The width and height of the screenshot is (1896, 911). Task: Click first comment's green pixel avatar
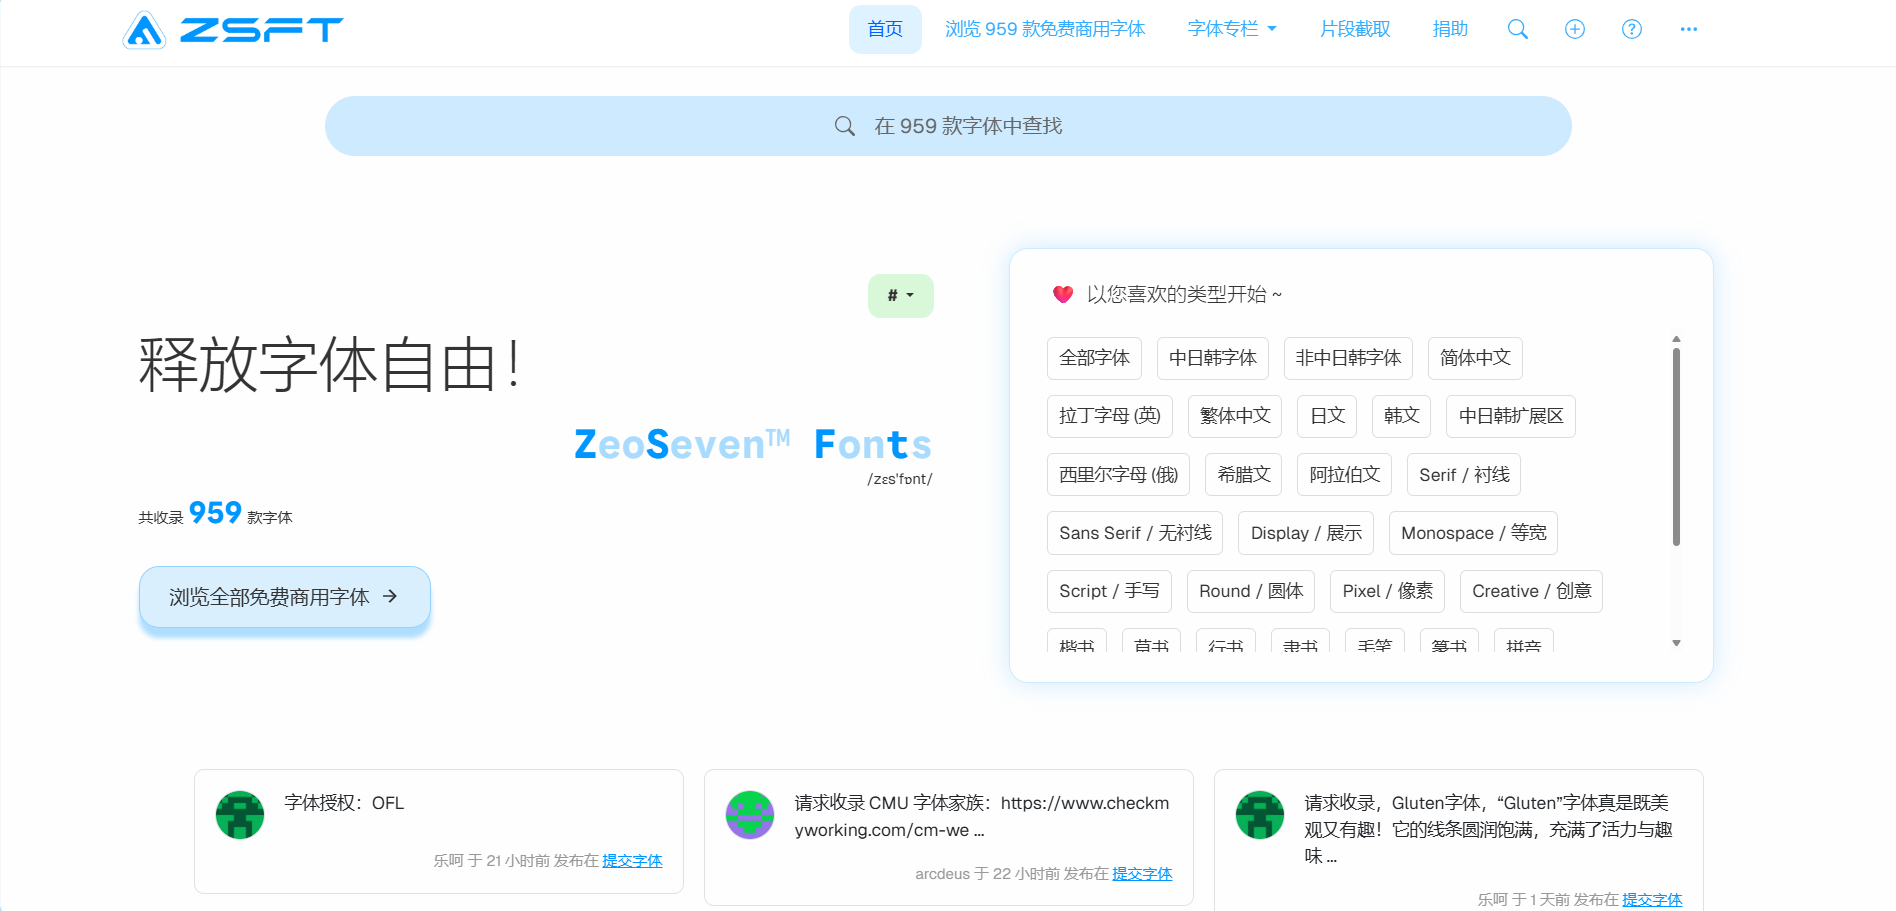(240, 815)
